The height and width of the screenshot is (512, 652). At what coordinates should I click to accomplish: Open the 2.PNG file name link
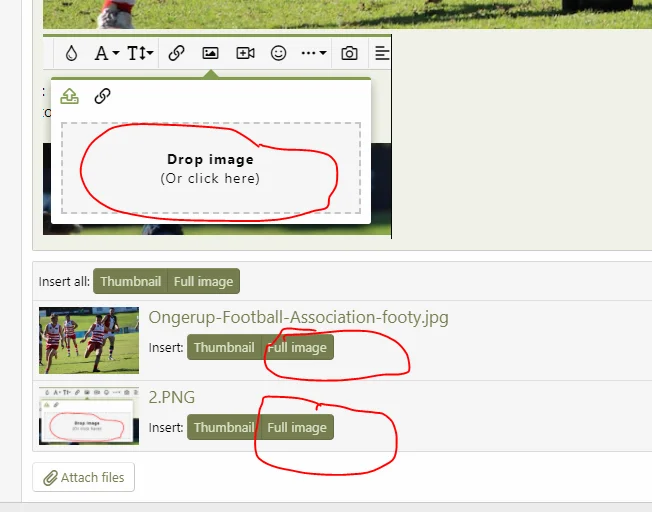(172, 397)
